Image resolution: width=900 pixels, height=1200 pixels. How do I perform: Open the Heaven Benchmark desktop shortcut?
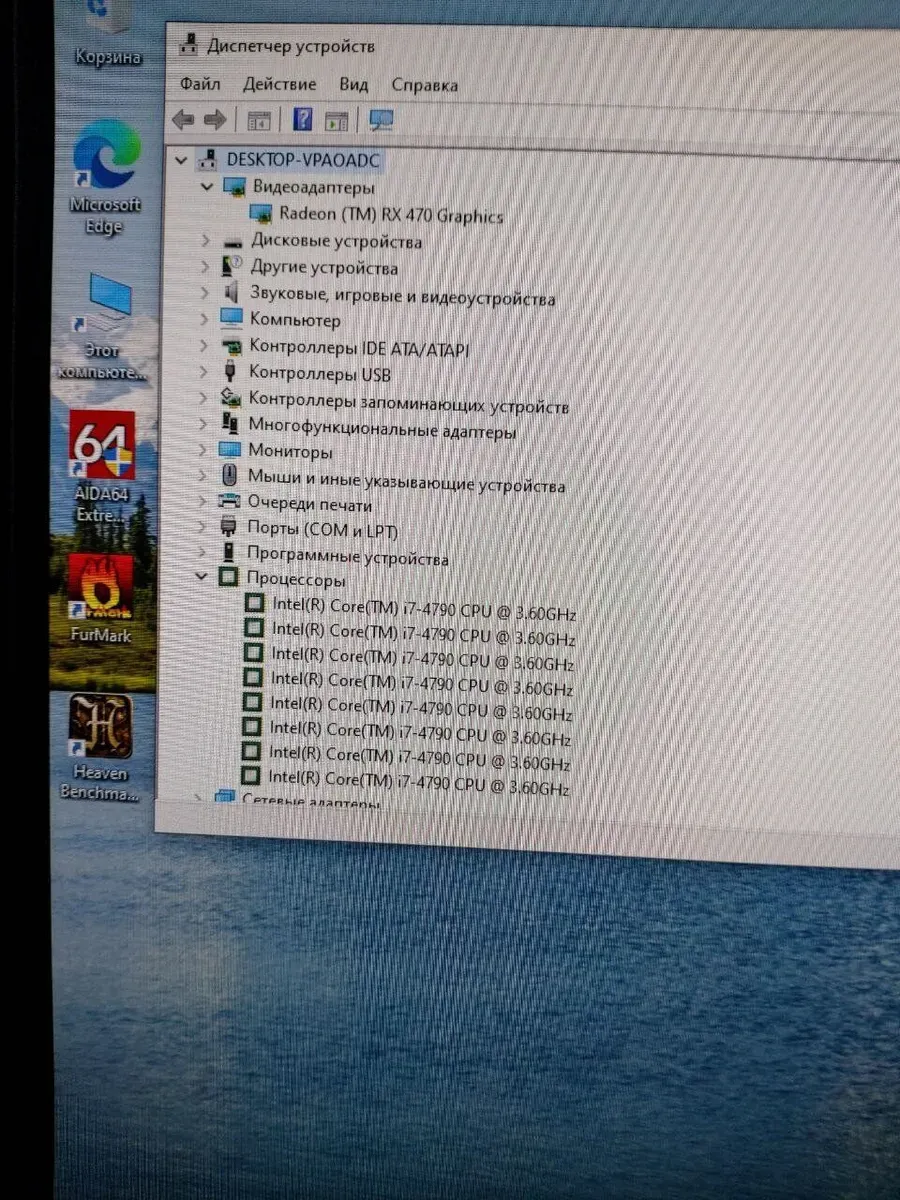[x=101, y=728]
